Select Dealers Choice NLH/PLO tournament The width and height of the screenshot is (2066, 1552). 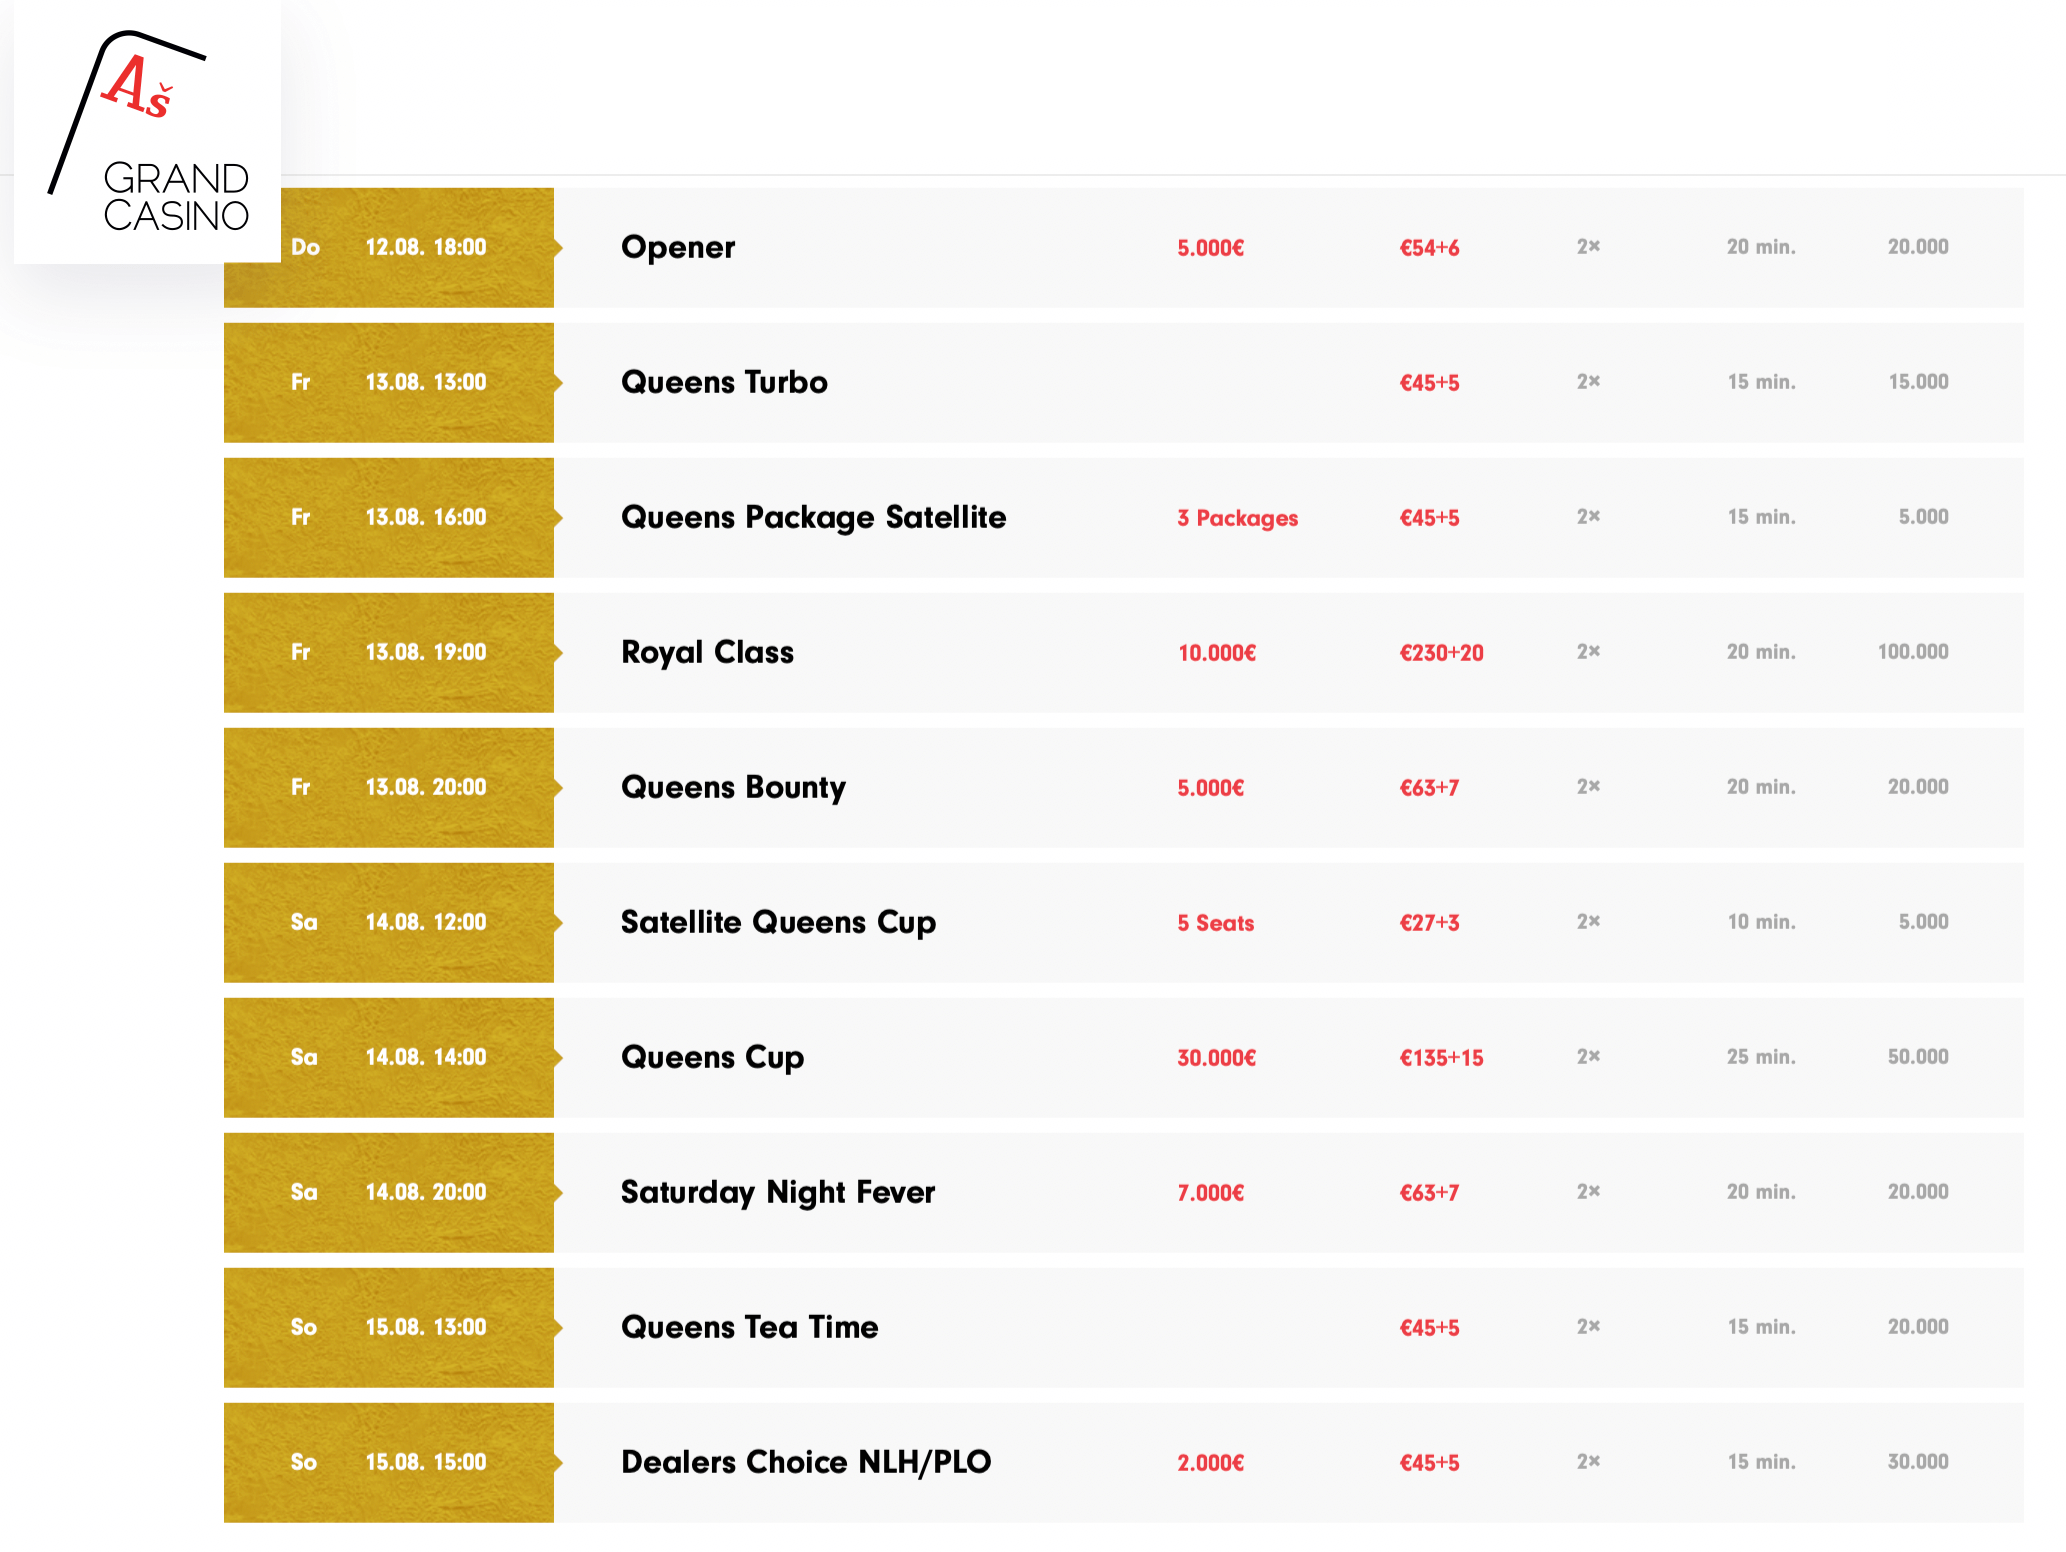point(806,1462)
